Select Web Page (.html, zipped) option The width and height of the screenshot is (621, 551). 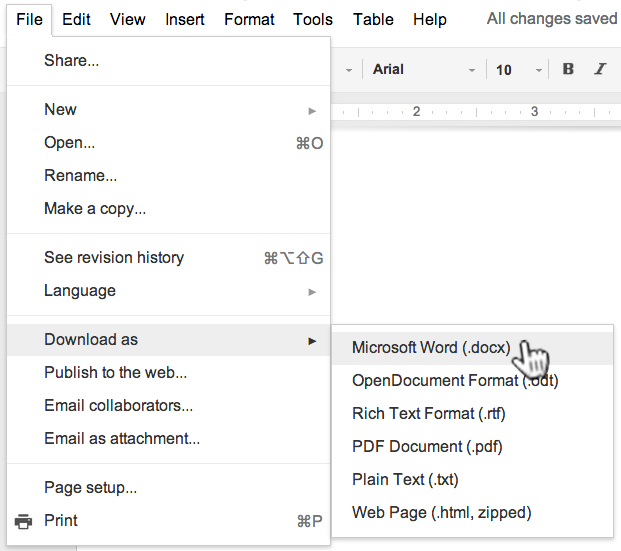(x=441, y=512)
